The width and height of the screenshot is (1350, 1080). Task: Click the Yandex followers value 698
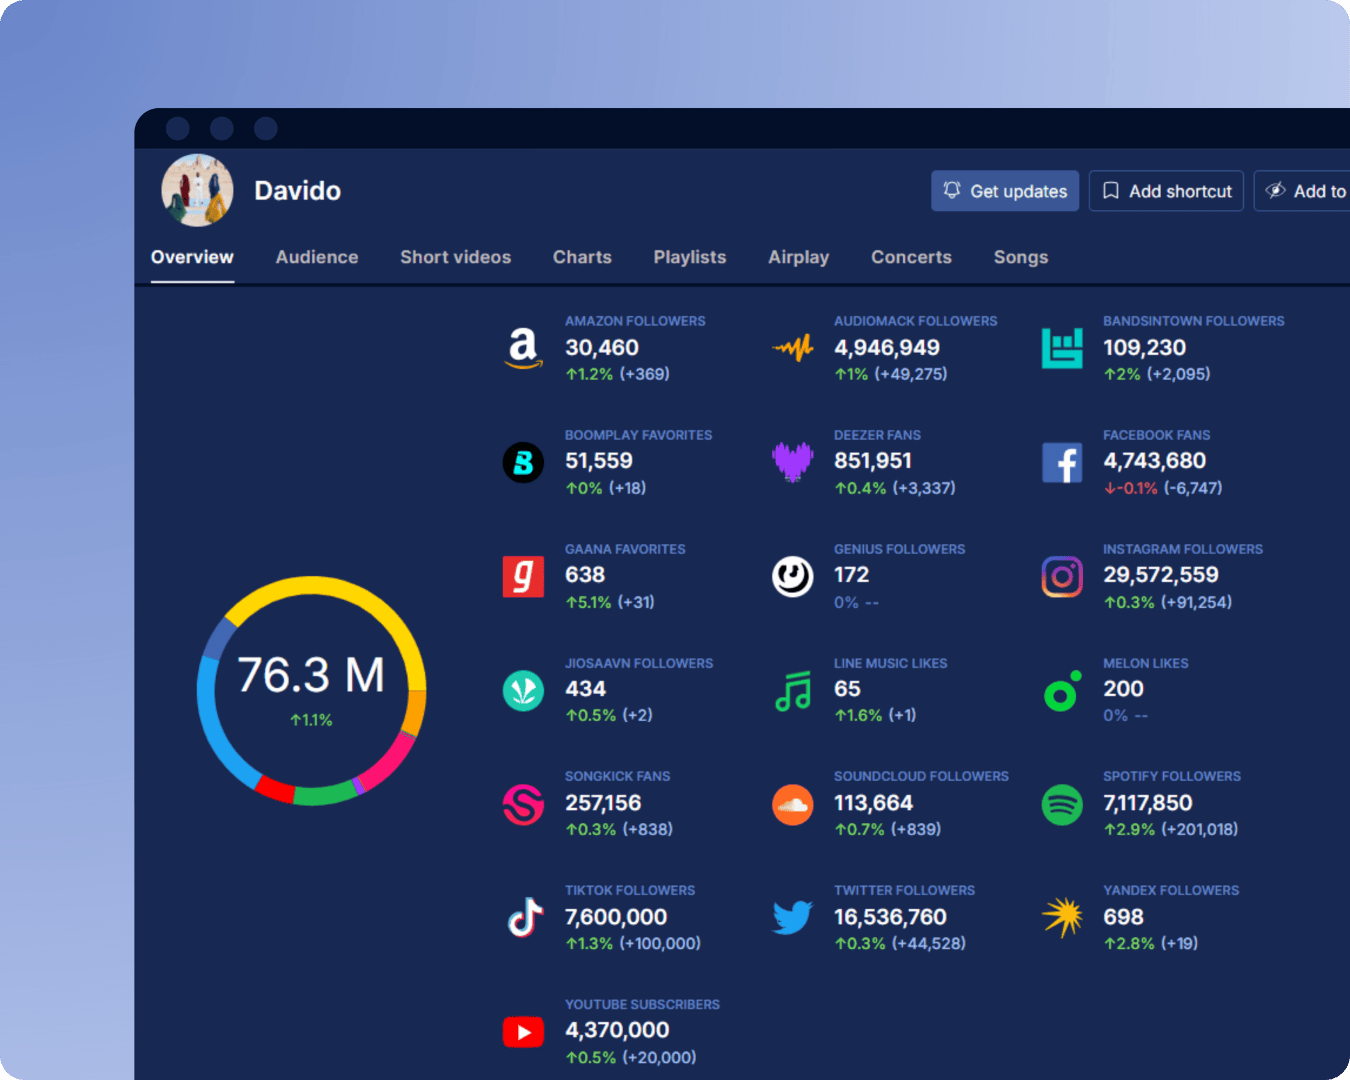1123,917
